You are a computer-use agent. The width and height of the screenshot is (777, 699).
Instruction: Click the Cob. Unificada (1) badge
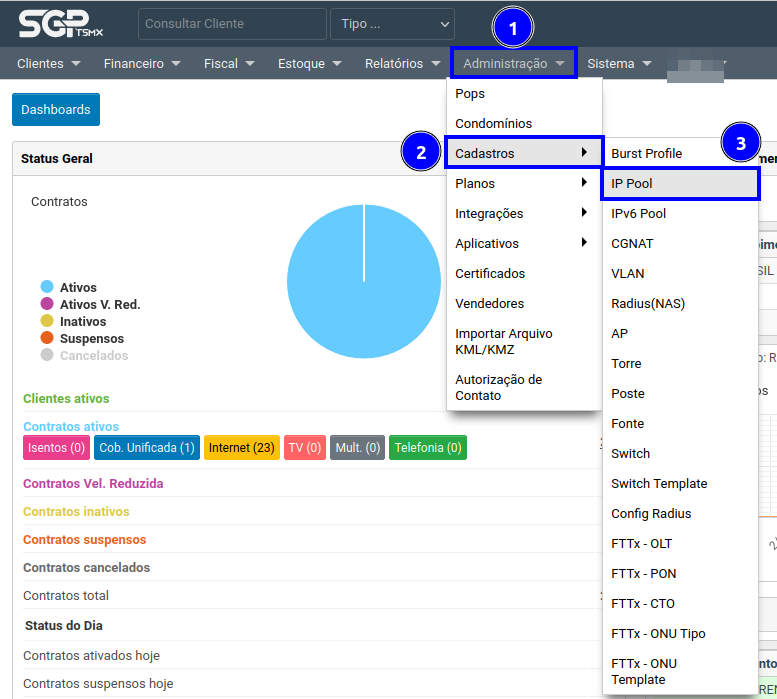click(147, 448)
